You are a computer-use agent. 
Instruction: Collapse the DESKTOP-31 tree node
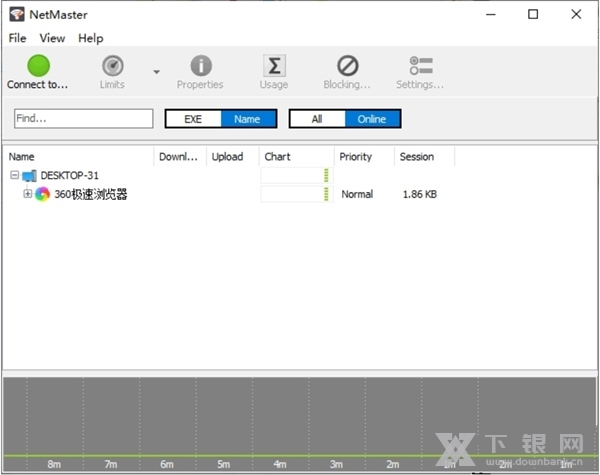[15, 175]
